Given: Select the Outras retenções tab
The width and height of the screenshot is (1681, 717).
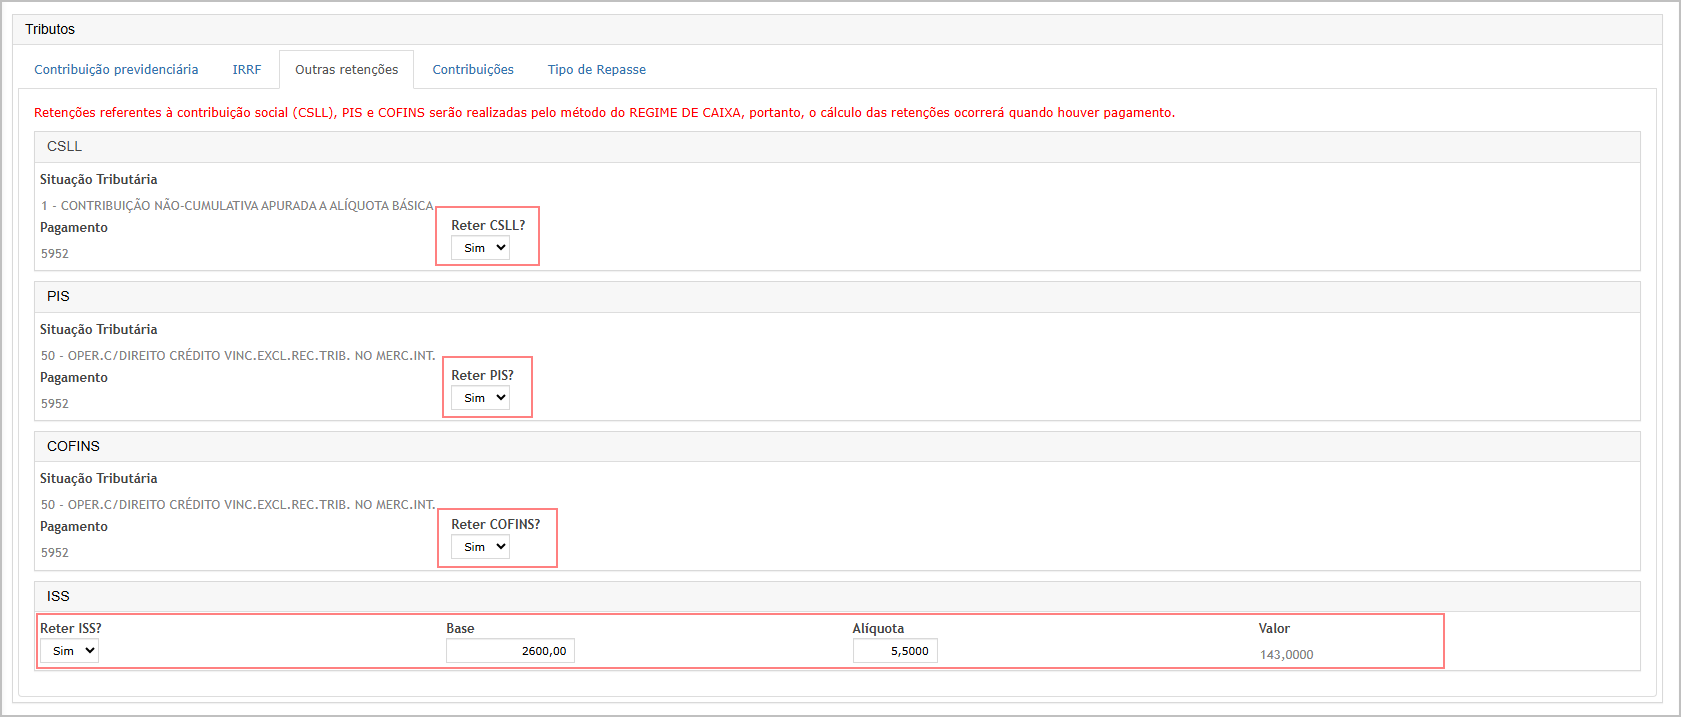Looking at the screenshot, I should point(346,70).
